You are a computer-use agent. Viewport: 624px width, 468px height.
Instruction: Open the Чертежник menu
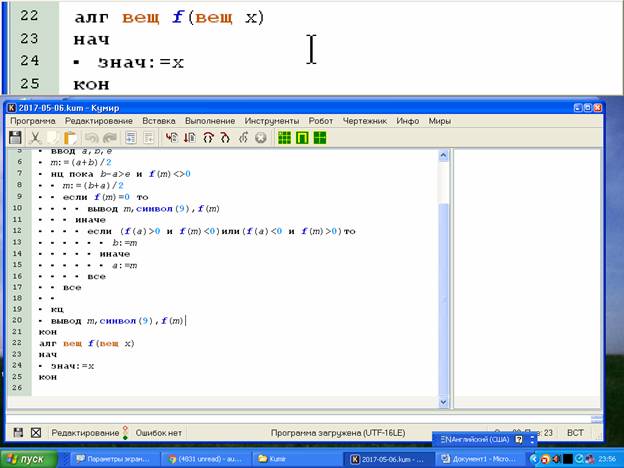tap(365, 121)
